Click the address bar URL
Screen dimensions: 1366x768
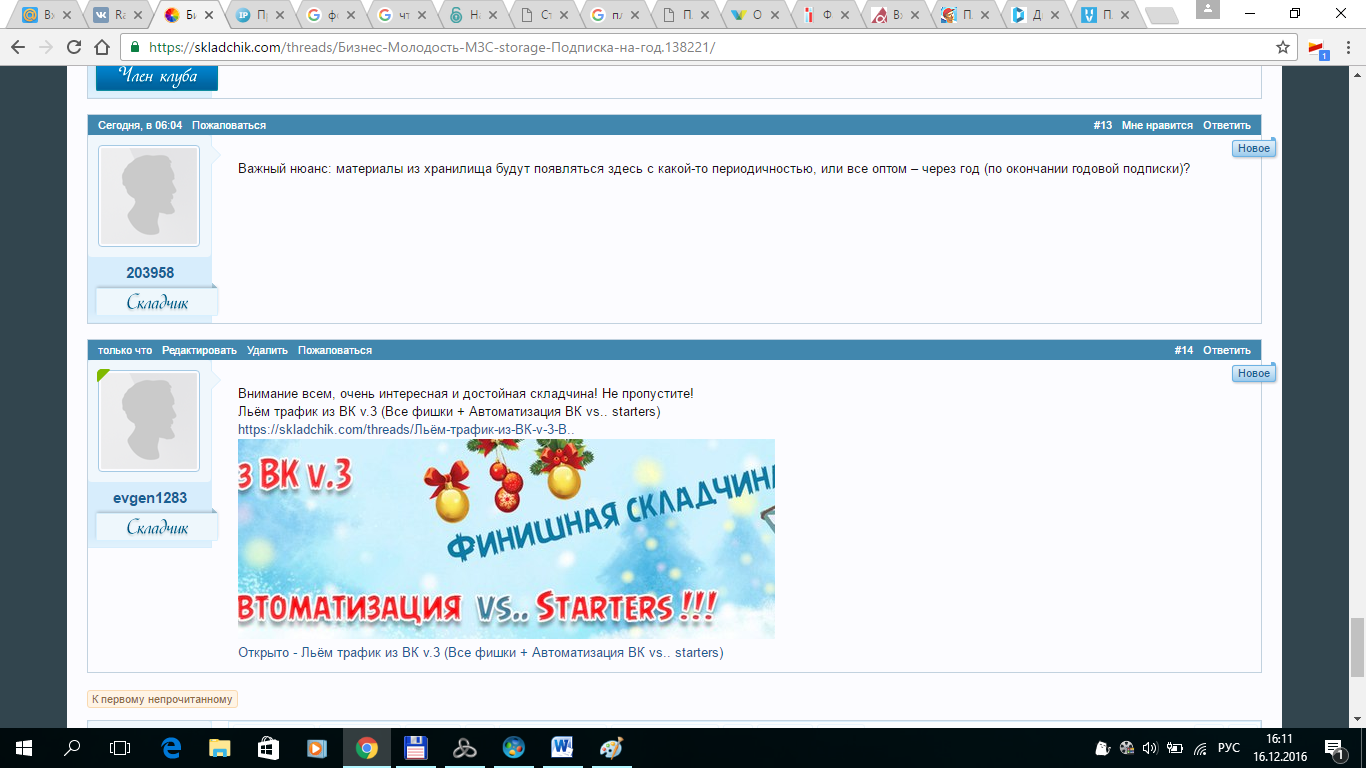pyautogui.click(x=432, y=47)
